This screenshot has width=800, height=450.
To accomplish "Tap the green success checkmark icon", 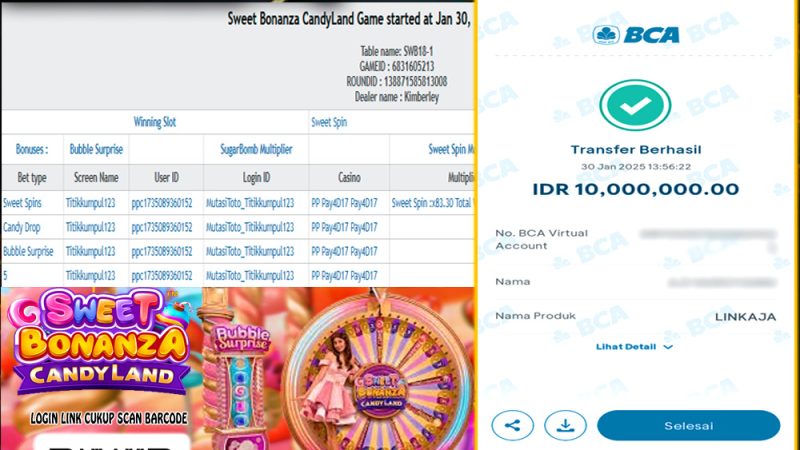I will coord(635,106).
